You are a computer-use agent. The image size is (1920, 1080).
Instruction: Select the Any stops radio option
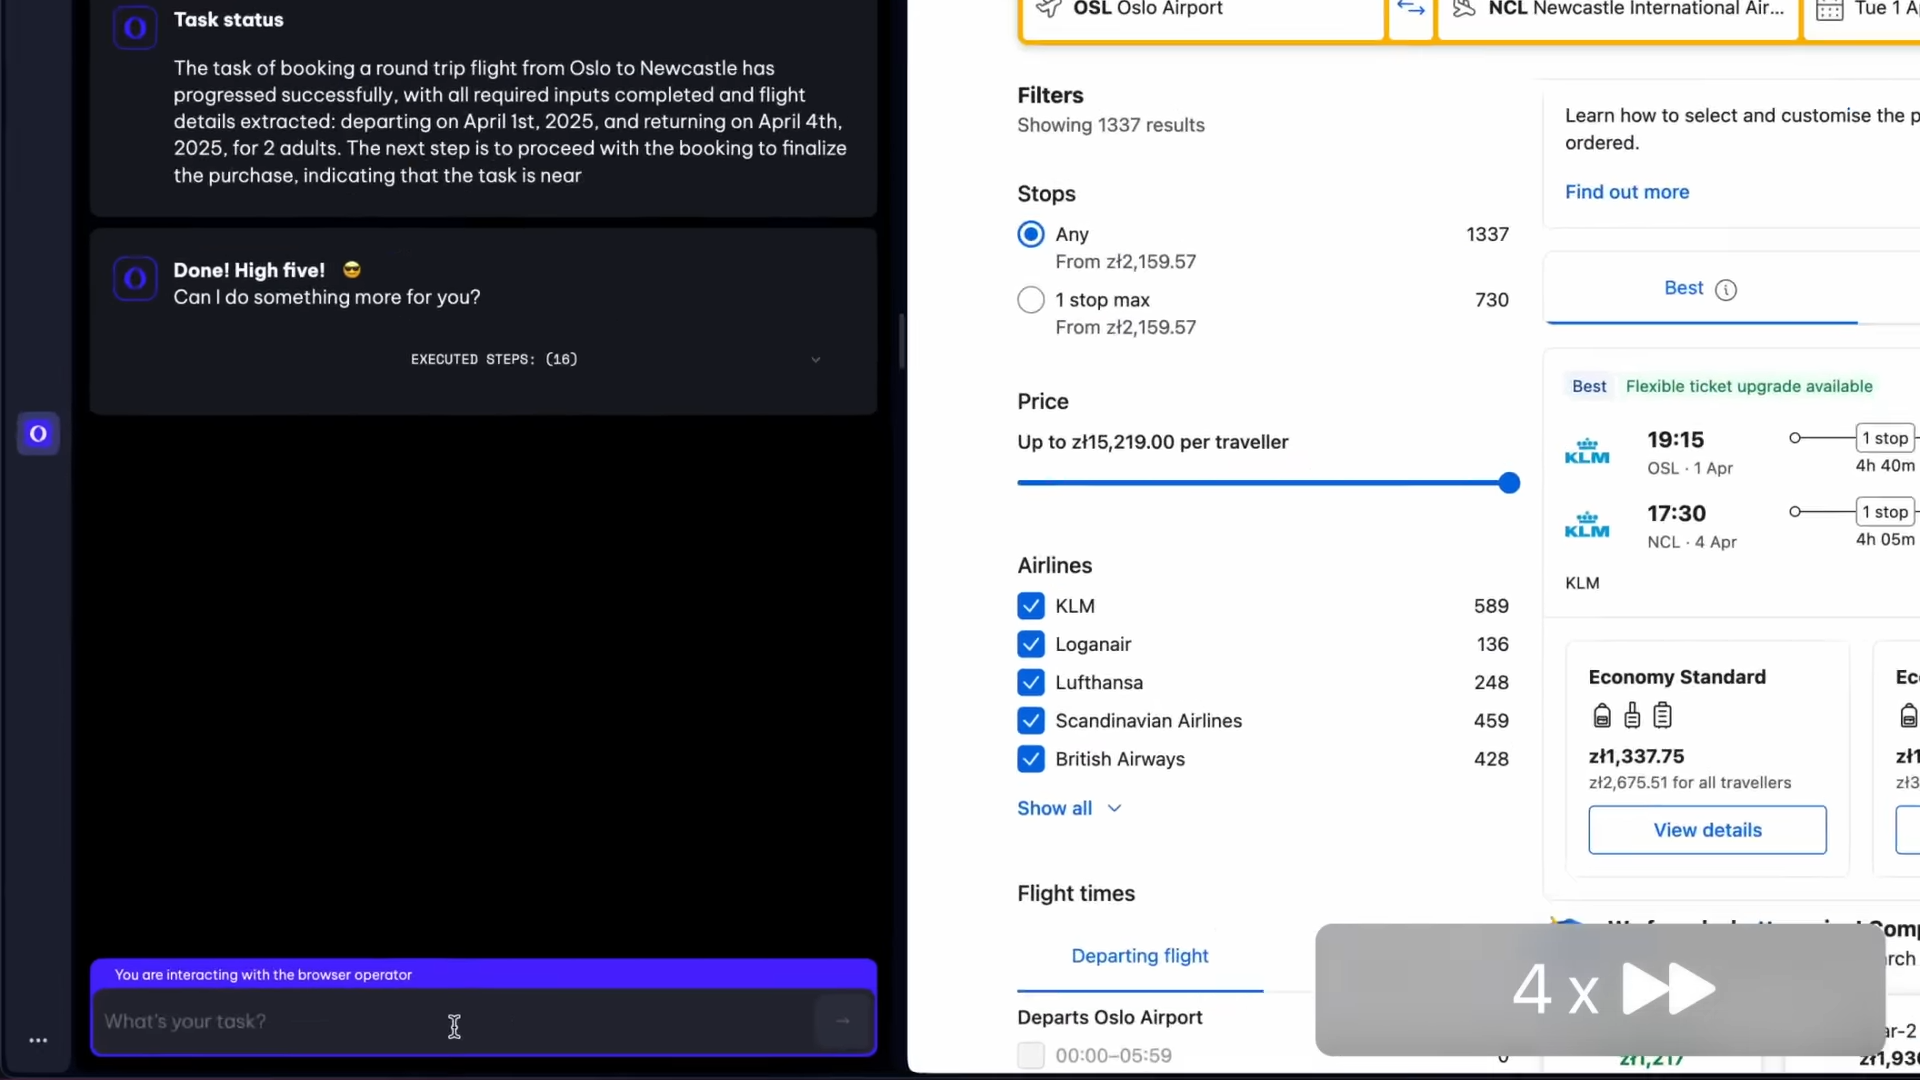pos(1031,234)
